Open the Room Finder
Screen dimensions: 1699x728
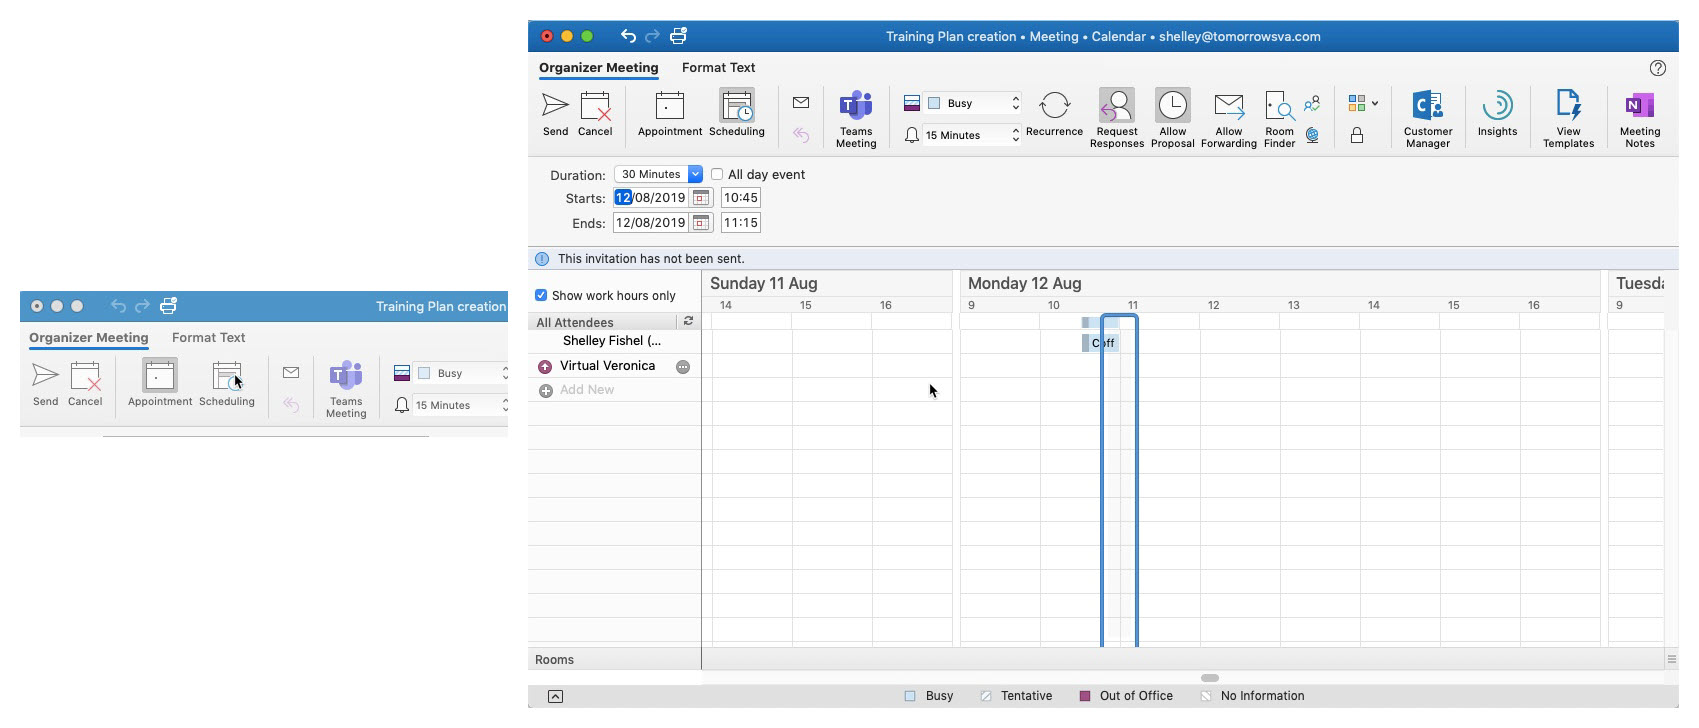click(x=1280, y=118)
